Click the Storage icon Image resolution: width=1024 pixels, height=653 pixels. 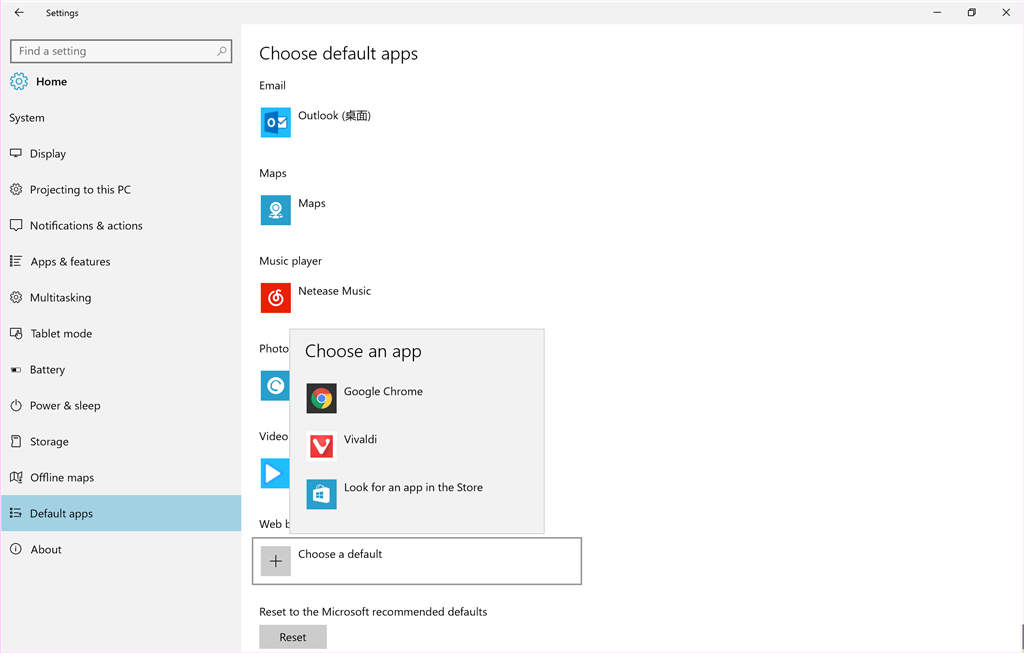(16, 441)
